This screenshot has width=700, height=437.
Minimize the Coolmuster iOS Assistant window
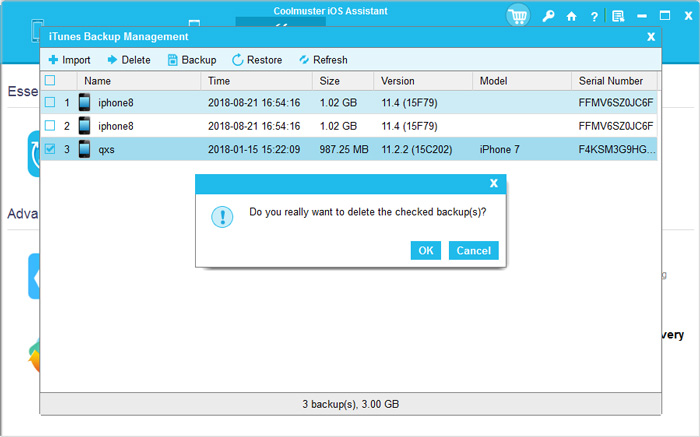pos(642,17)
